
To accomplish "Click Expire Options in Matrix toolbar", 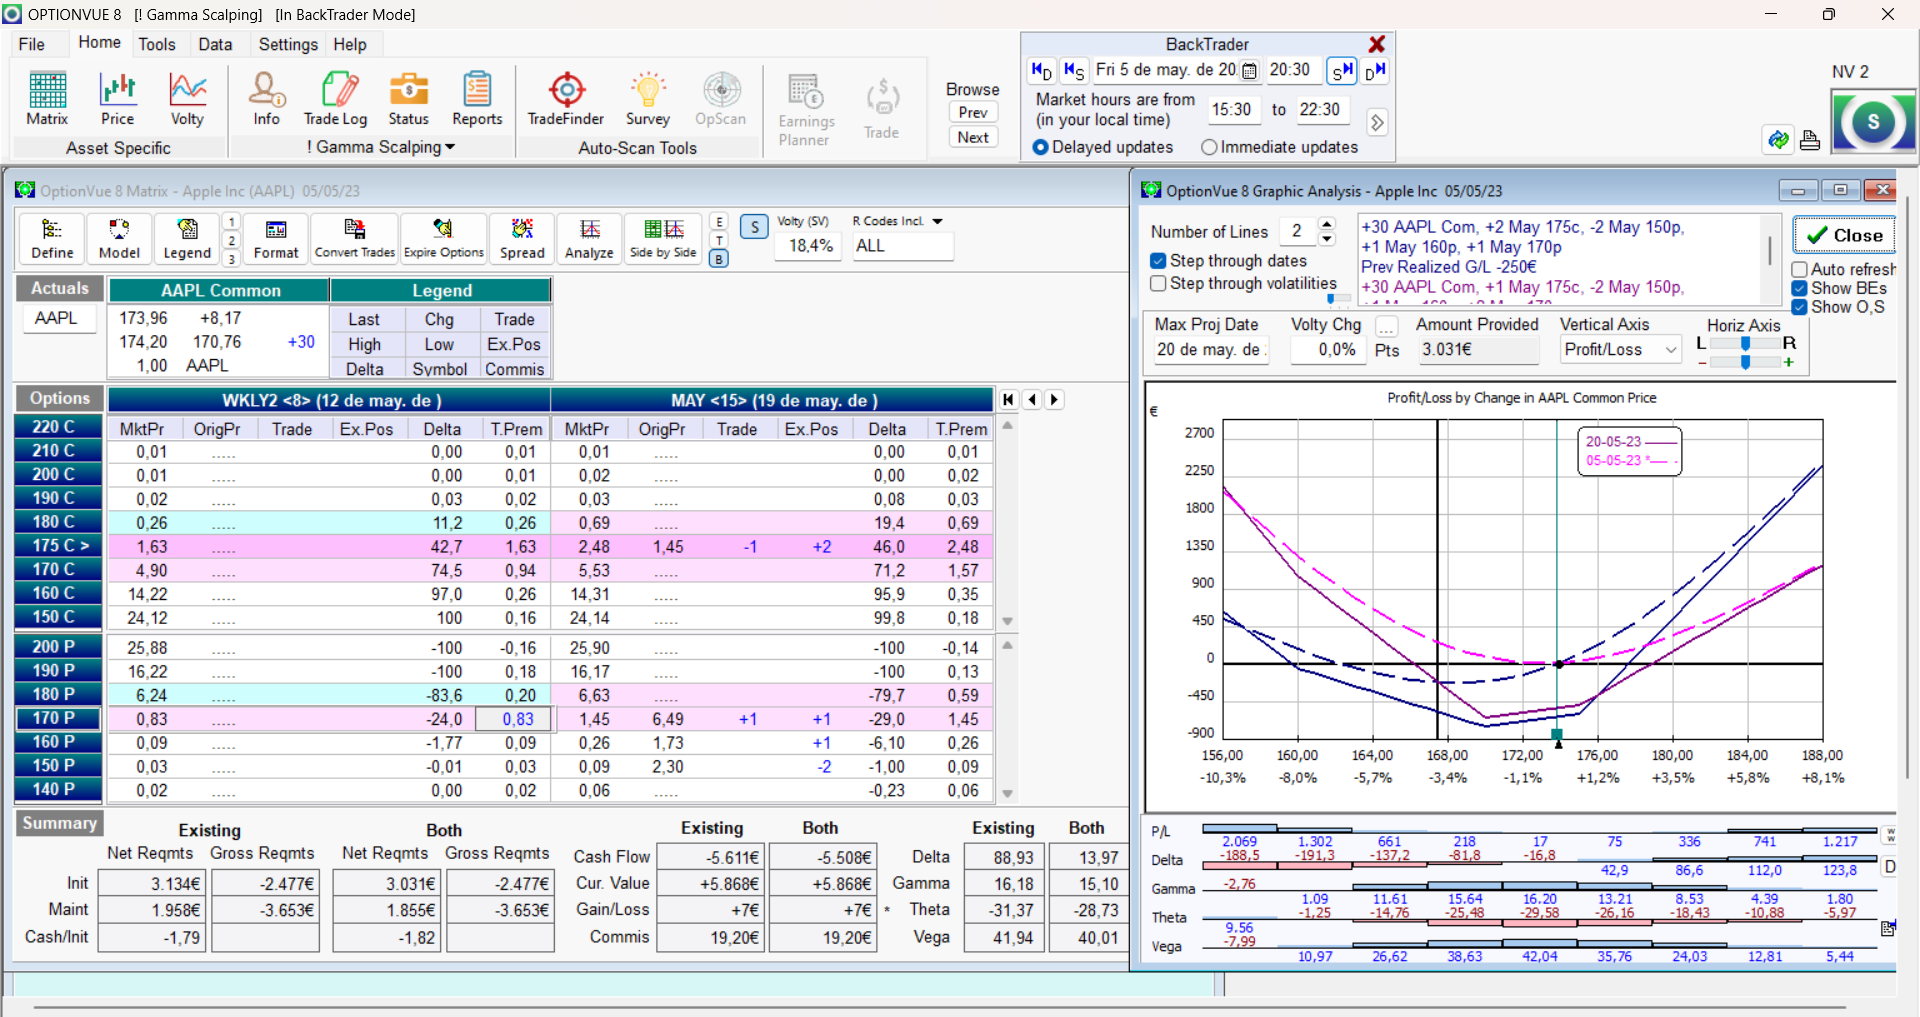I will tap(444, 240).
